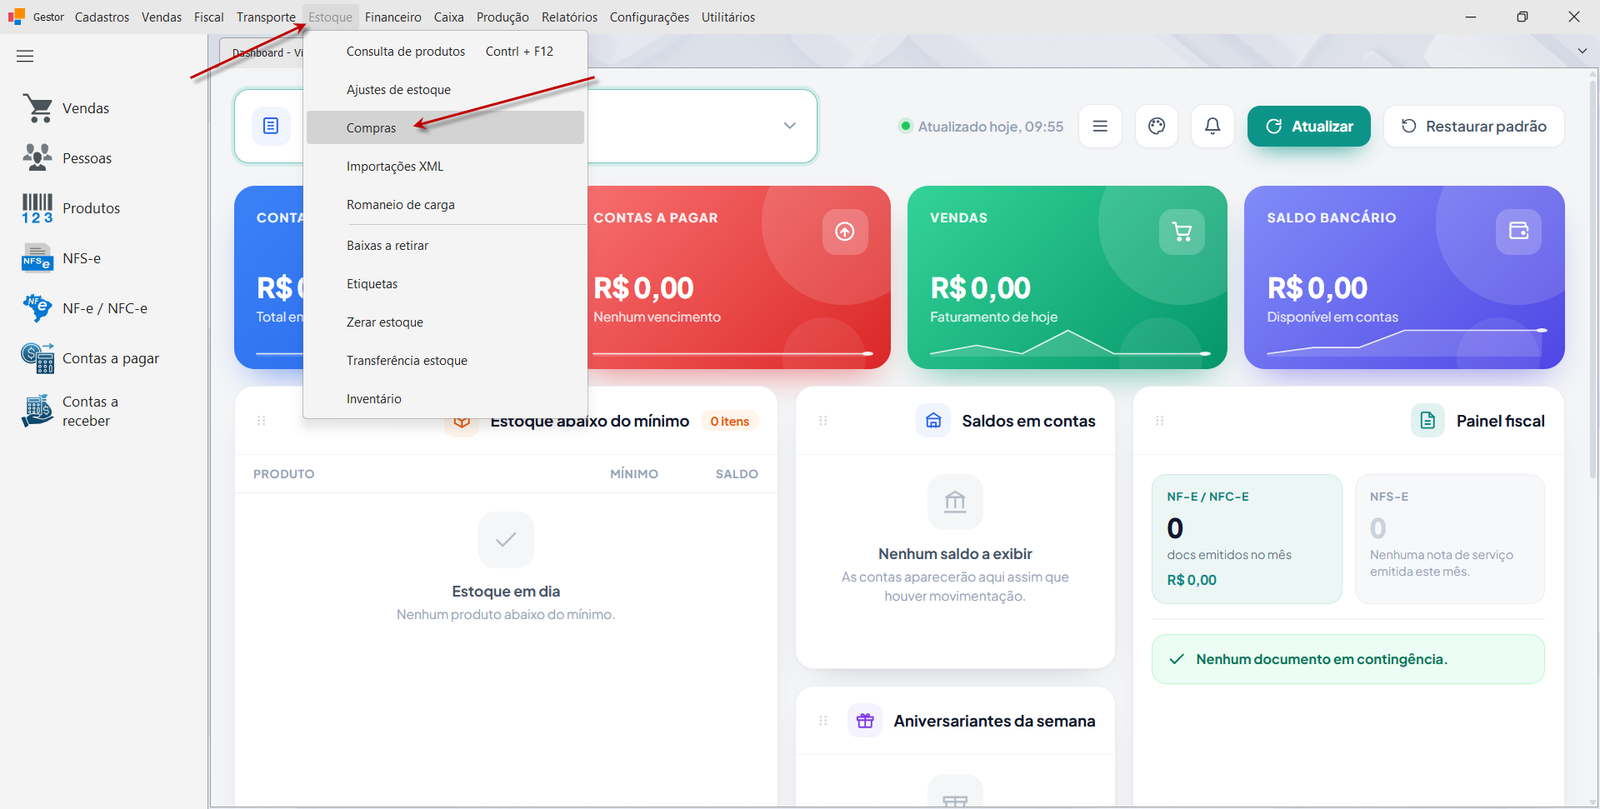The image size is (1600, 809).
Task: Click the drag handle of Saldos em contas panel
Action: [x=823, y=421]
